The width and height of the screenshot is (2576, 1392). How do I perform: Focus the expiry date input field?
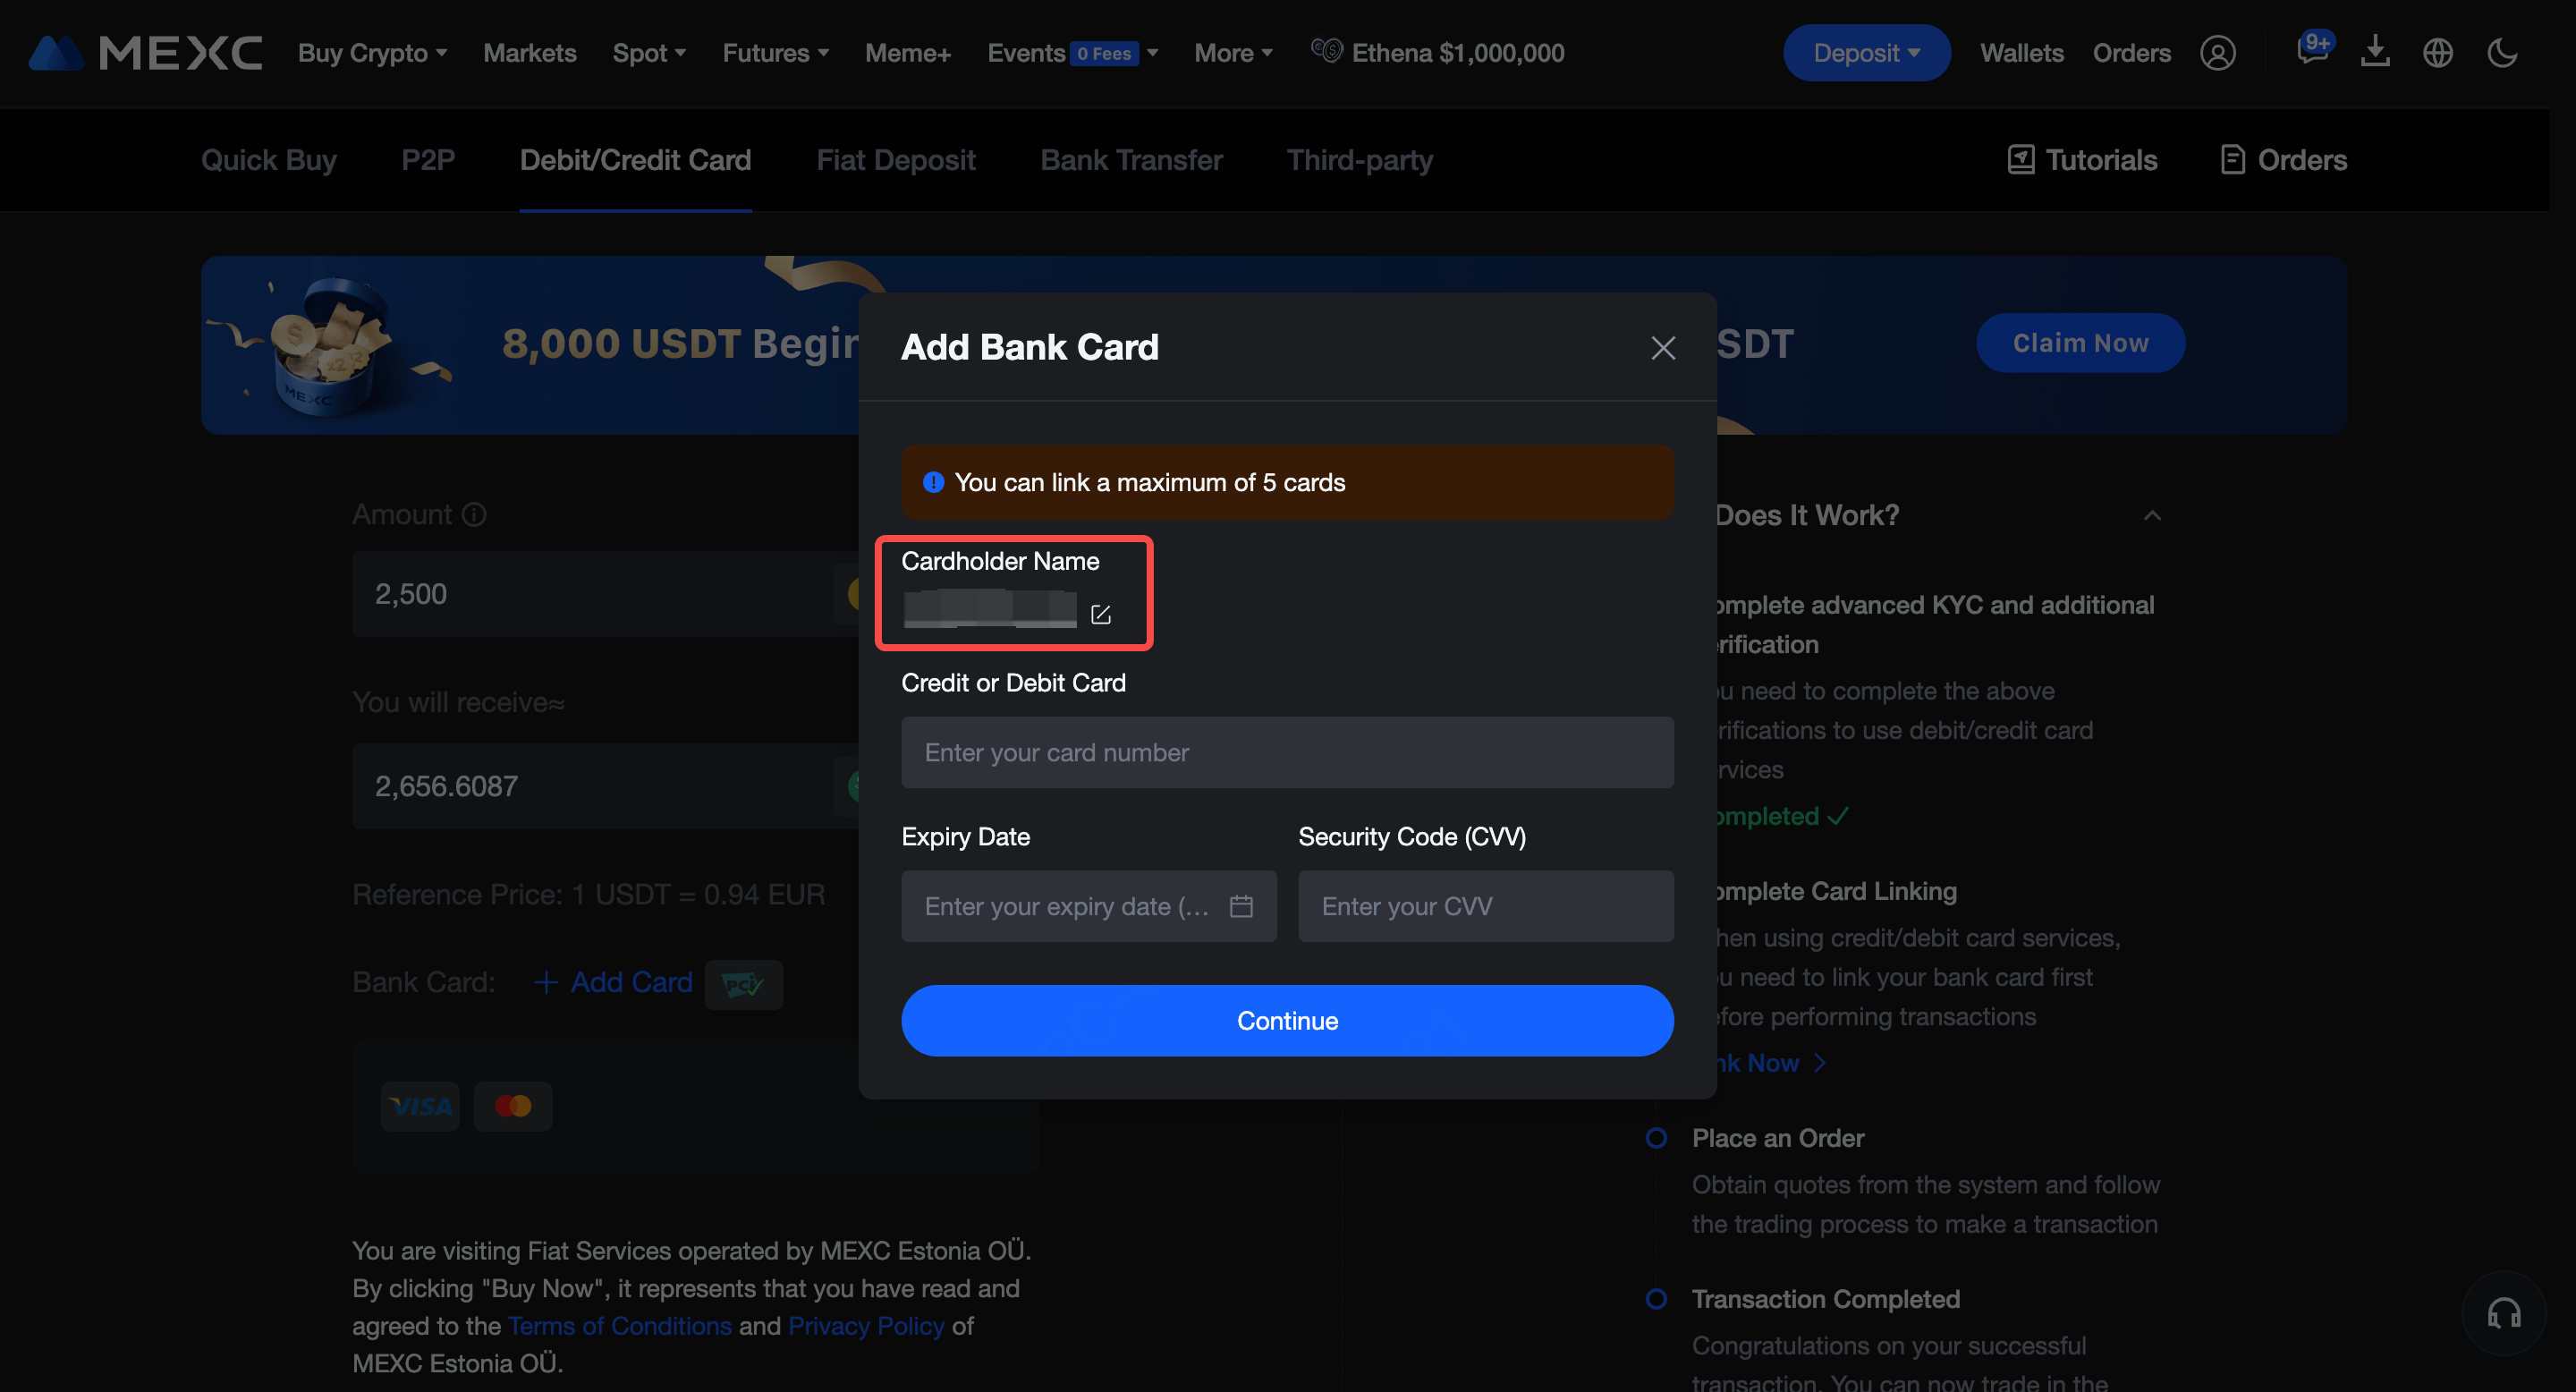[1088, 906]
